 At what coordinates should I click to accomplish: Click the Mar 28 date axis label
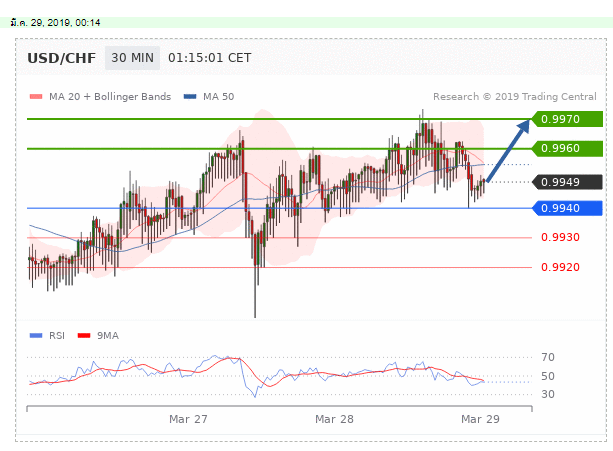point(334,419)
